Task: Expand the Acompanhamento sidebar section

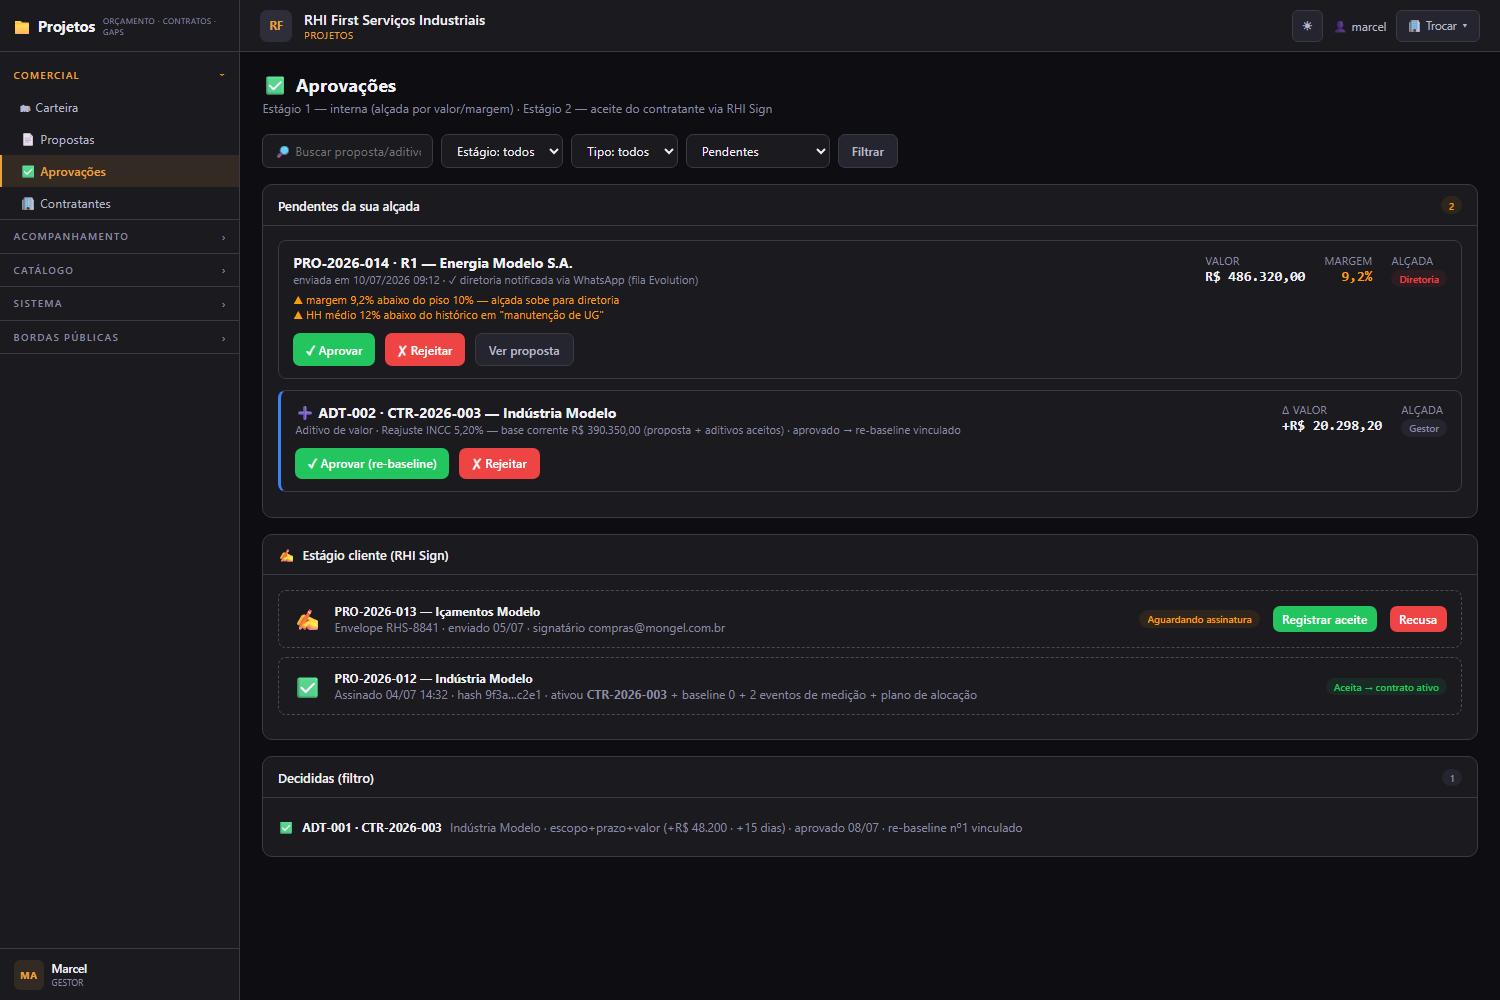Action: tap(119, 237)
